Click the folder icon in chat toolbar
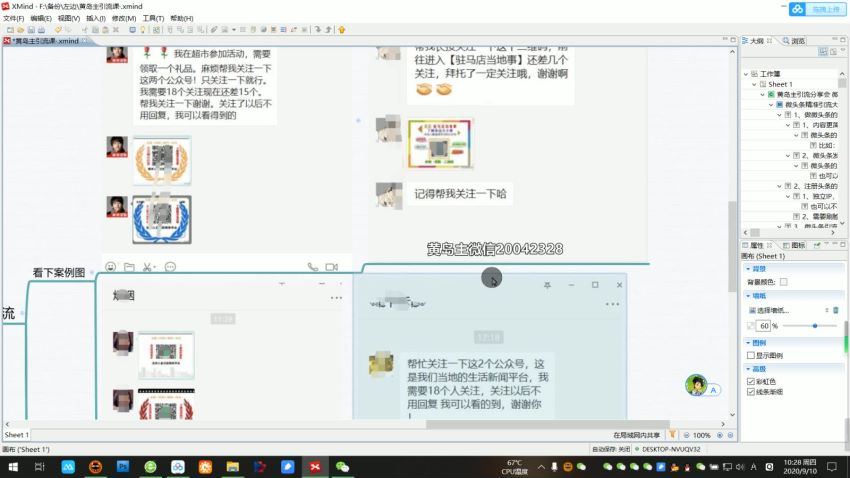Viewport: 850px width, 478px height. tap(130, 267)
